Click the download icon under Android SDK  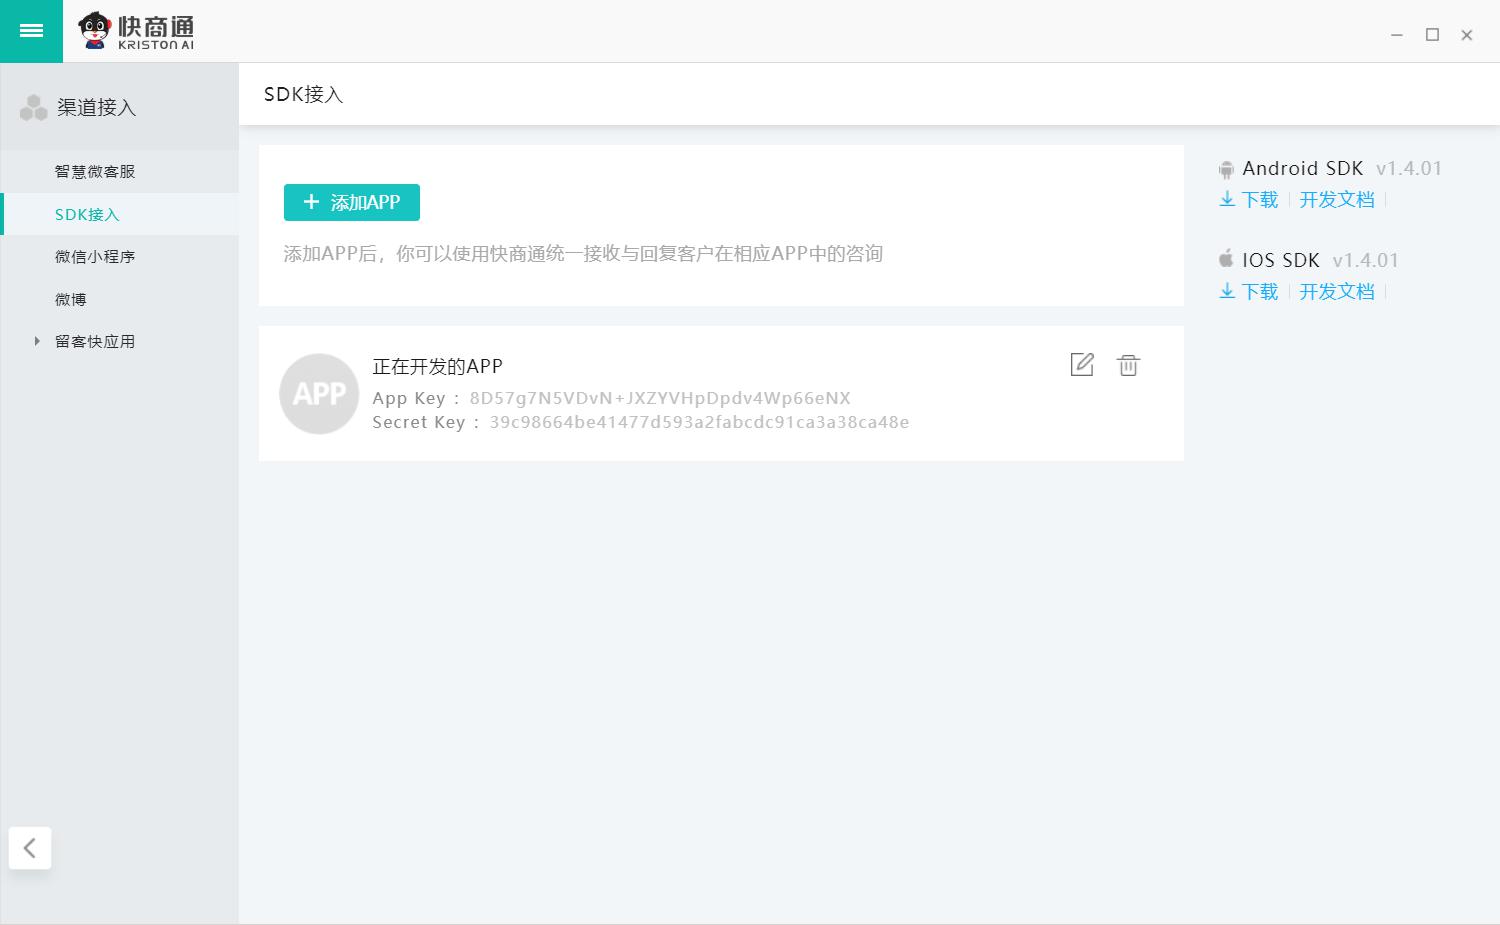pyautogui.click(x=1227, y=199)
